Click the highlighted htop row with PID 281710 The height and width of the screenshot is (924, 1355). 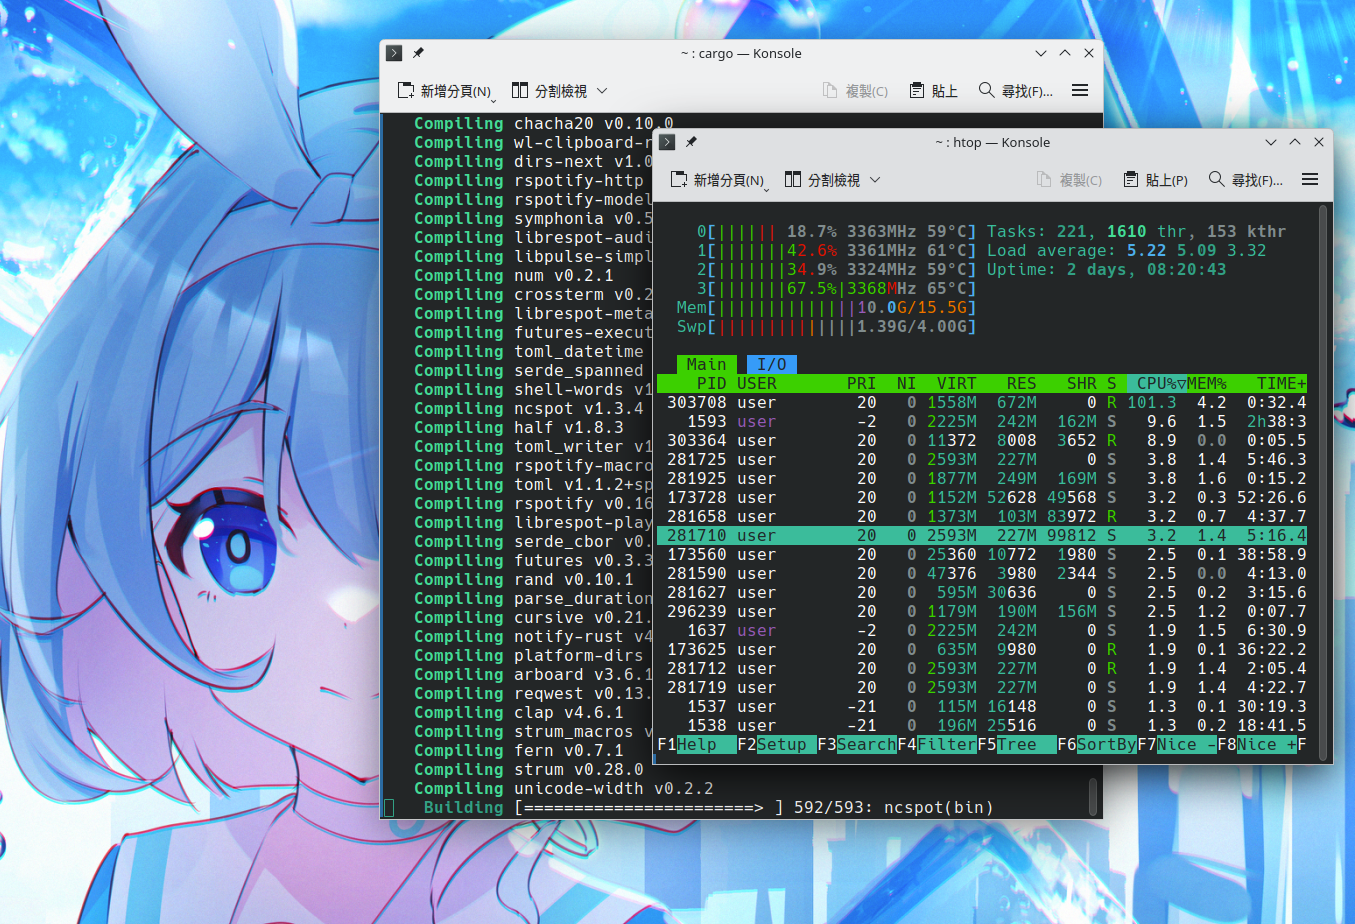(x=982, y=535)
